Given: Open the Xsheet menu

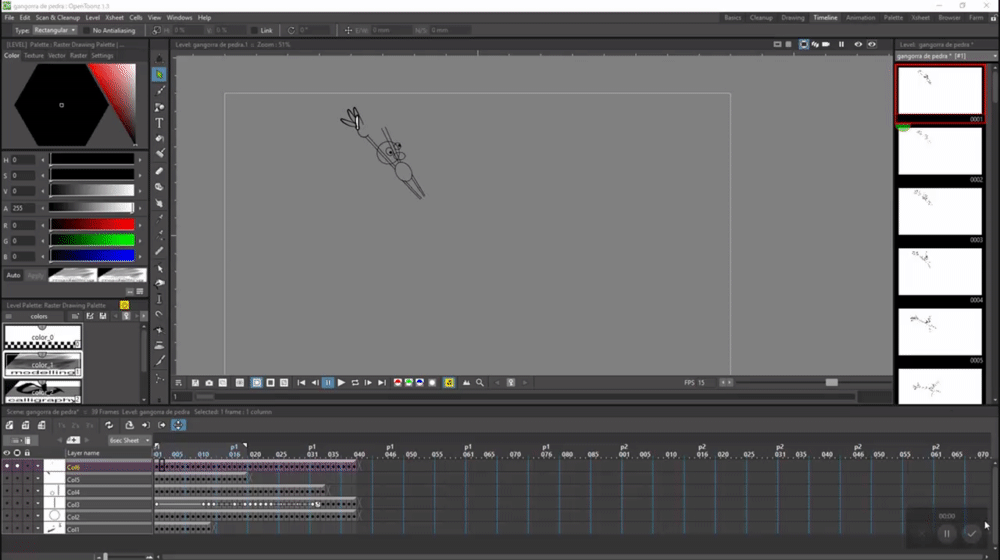Looking at the screenshot, I should point(116,18).
